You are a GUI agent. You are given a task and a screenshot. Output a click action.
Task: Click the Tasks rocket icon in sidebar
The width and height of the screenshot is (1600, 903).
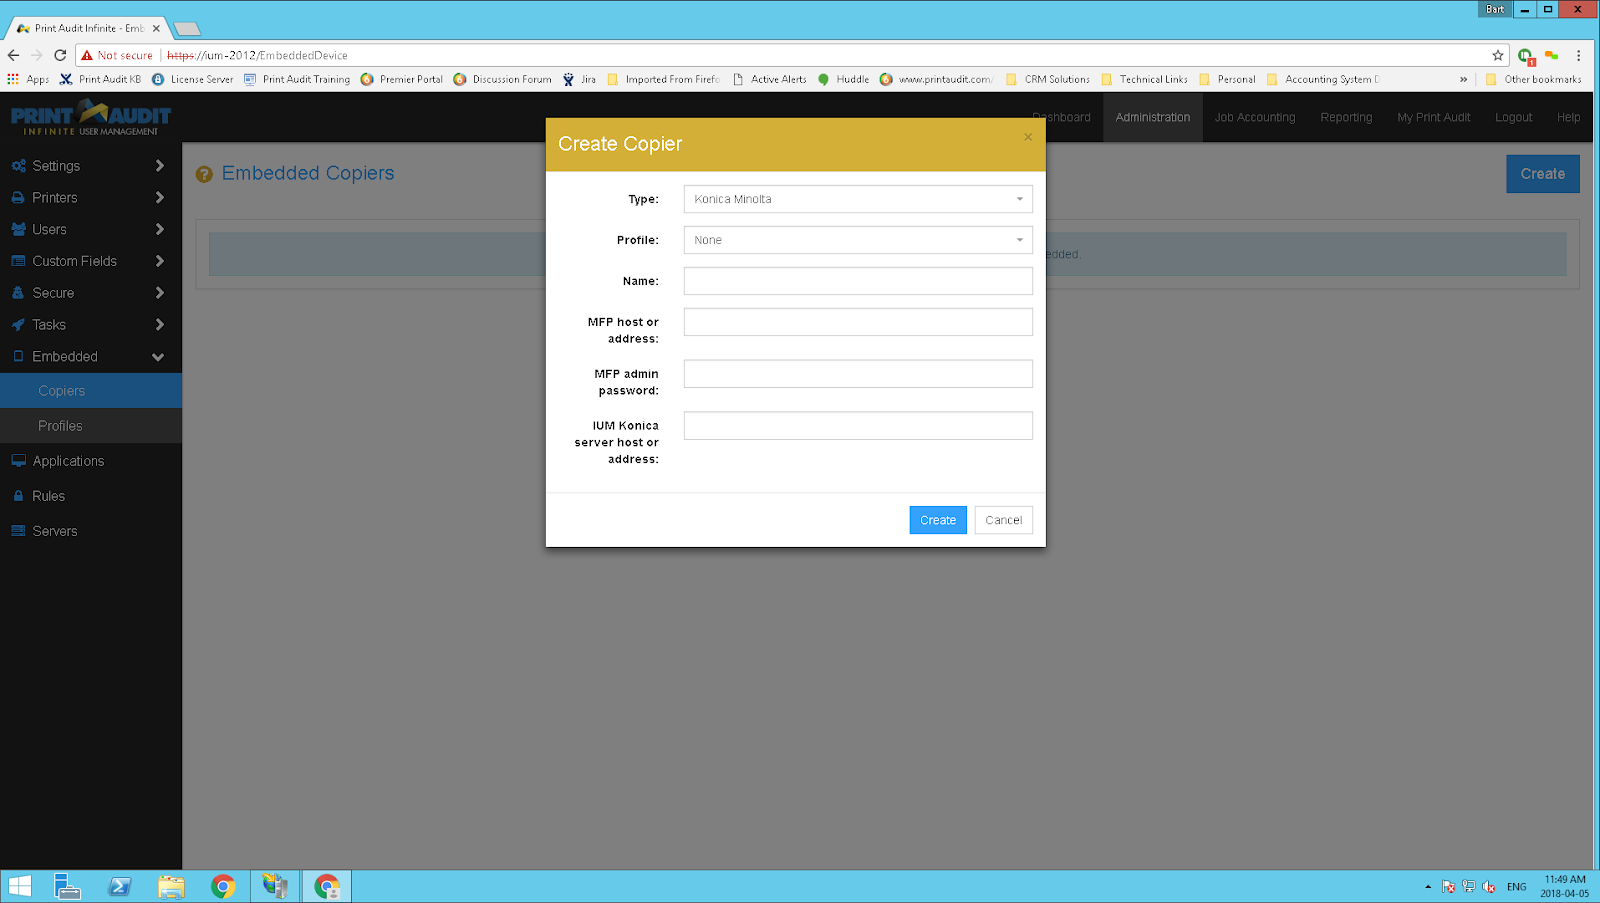point(18,325)
